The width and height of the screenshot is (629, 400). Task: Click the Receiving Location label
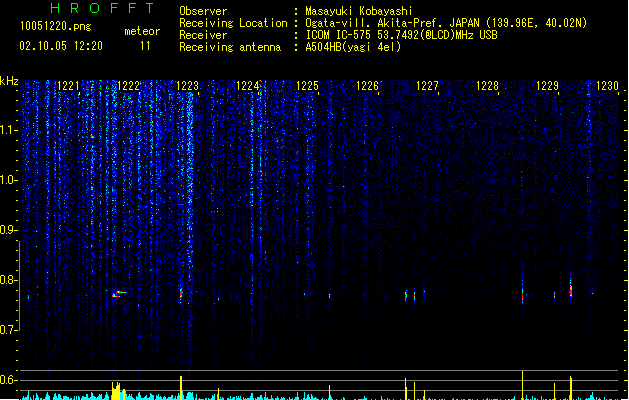(x=233, y=23)
